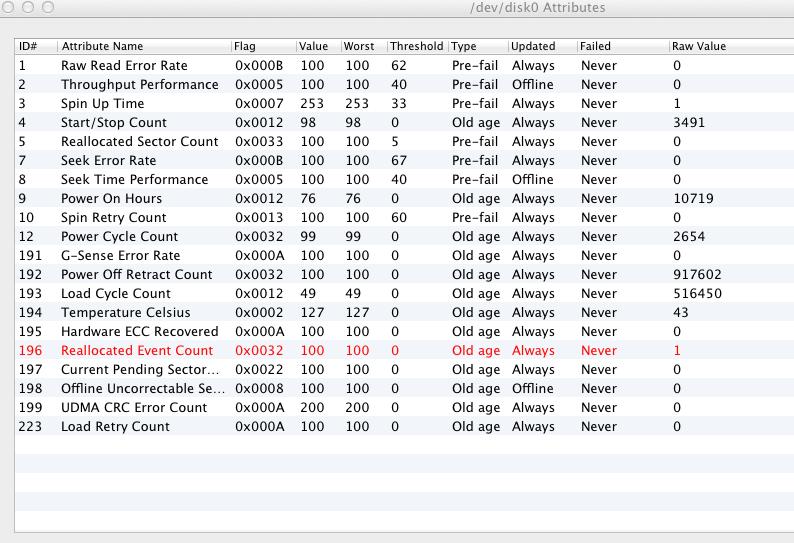Click Seek Time Performance attribute
The height and width of the screenshot is (543, 794).
click(x=134, y=179)
